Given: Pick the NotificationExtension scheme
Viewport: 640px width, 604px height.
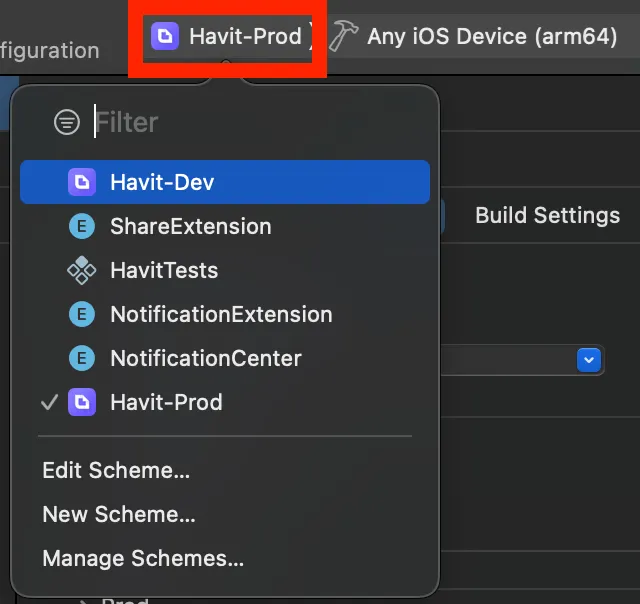Looking at the screenshot, I should point(221,314).
